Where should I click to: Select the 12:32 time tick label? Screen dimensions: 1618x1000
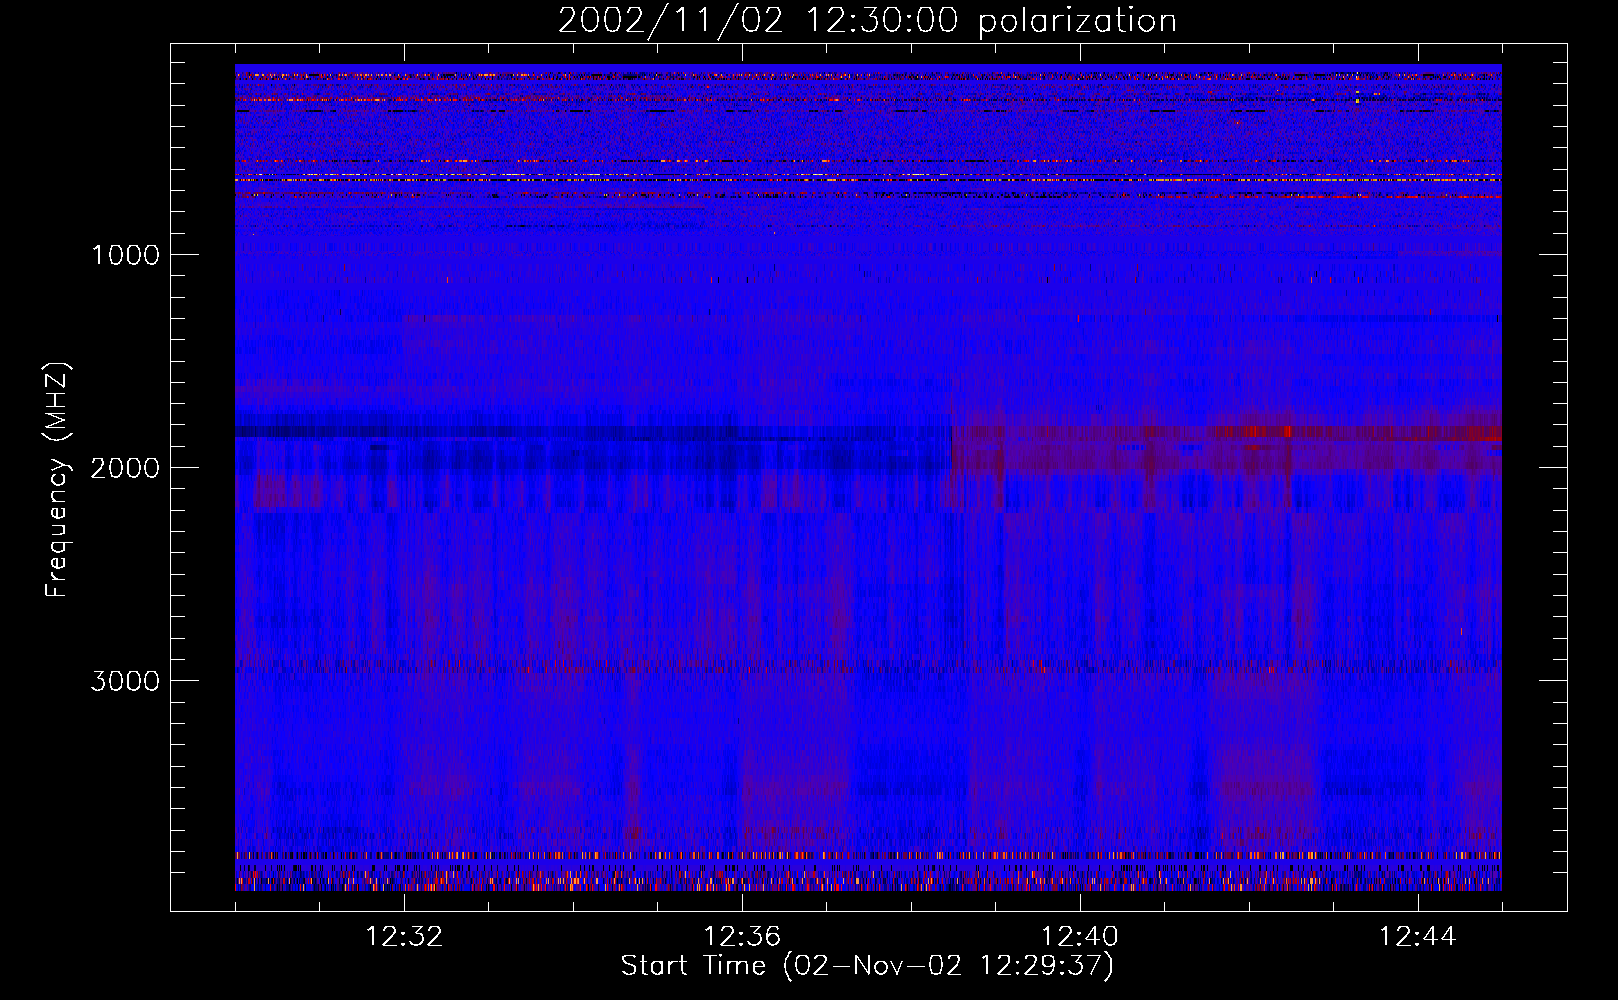(404, 937)
